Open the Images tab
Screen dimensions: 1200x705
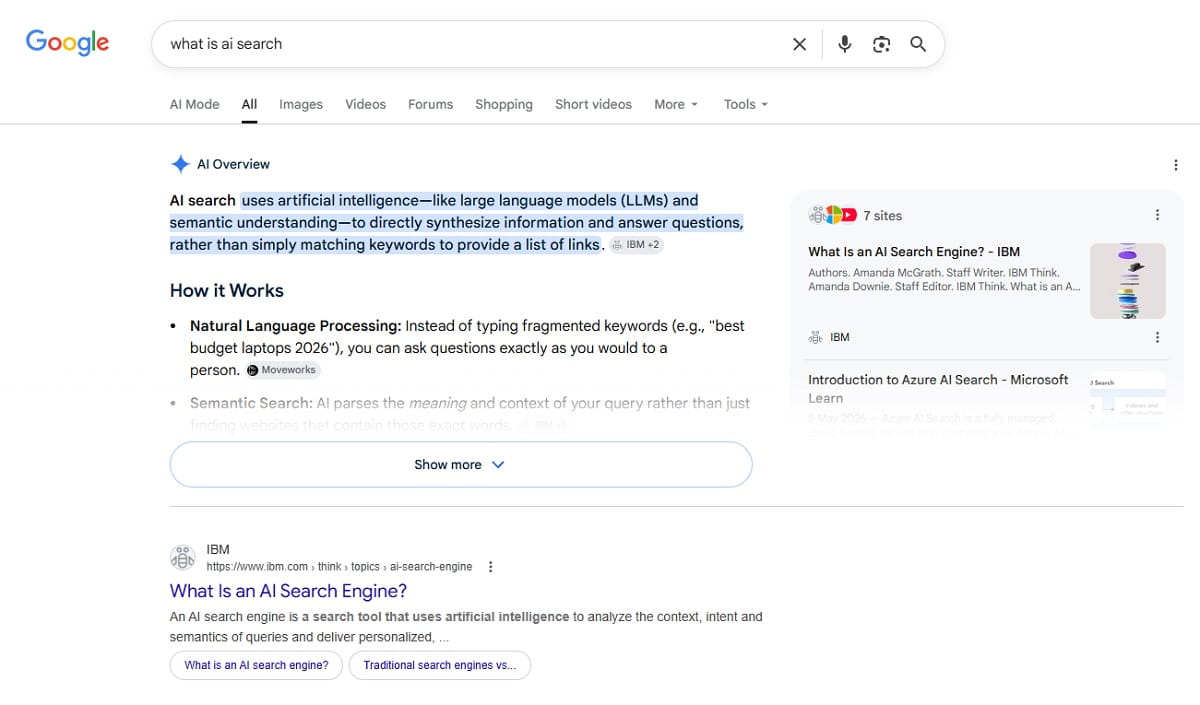301,104
